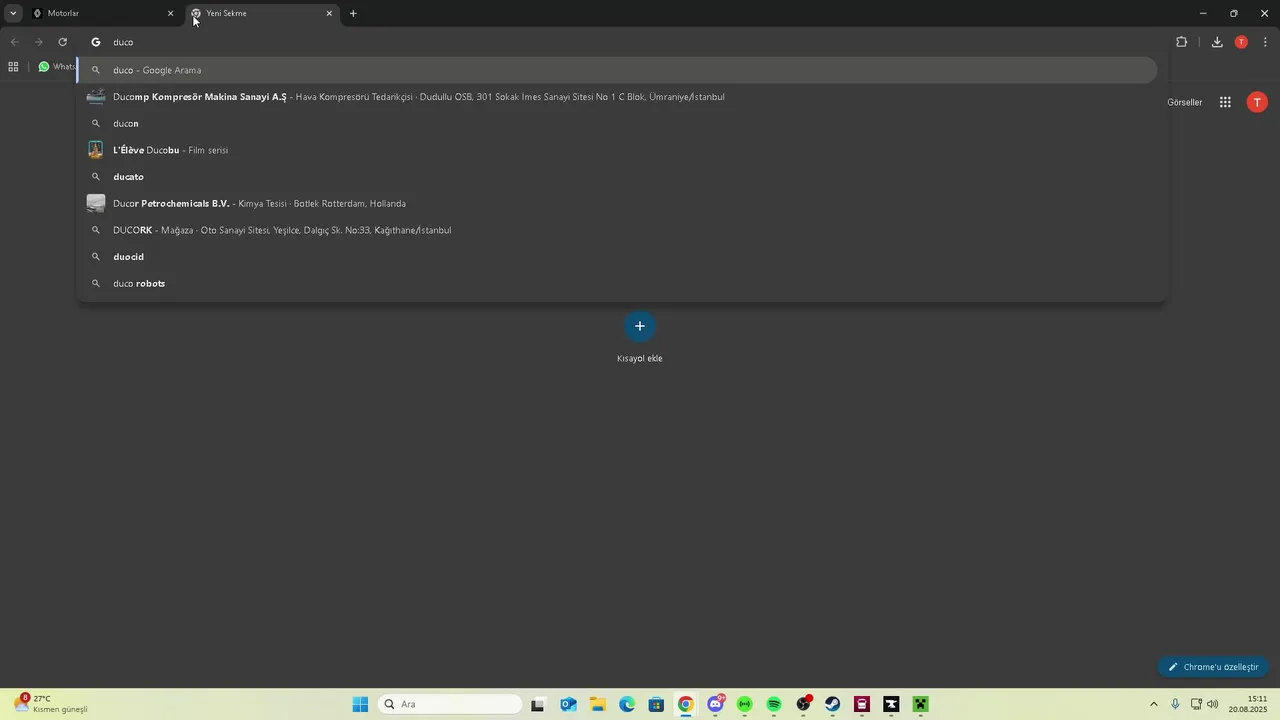Open the Google apps grid icon

coord(1225,102)
